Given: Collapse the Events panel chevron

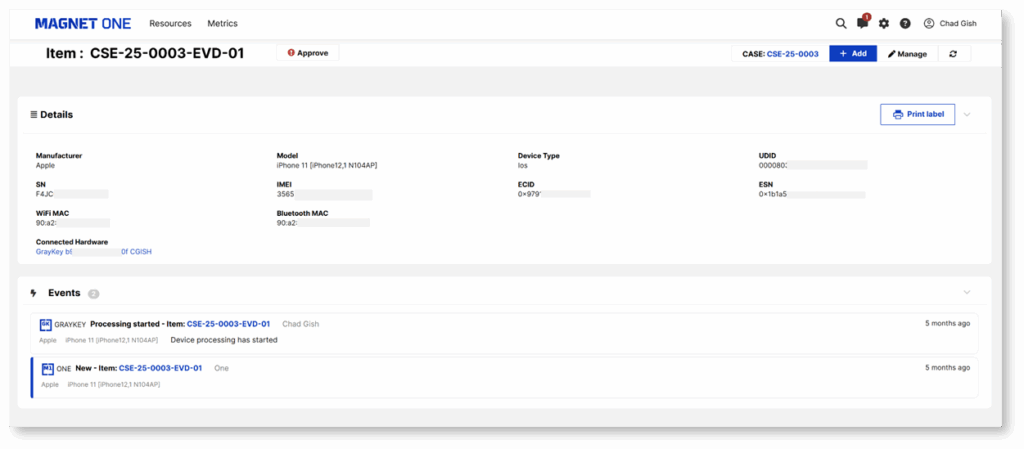Looking at the screenshot, I should pyautogui.click(x=967, y=292).
